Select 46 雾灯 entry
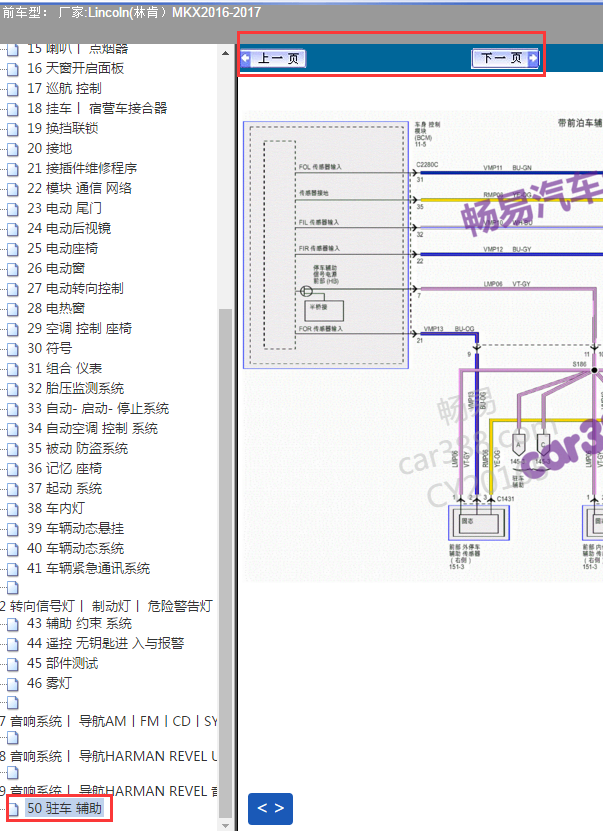The image size is (603, 831). point(49,684)
